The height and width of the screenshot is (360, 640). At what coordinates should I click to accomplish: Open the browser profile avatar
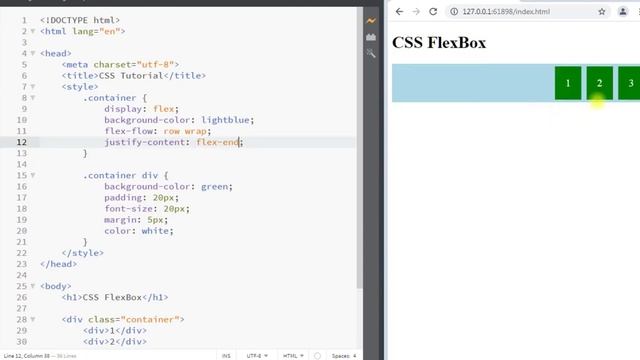click(x=623, y=11)
